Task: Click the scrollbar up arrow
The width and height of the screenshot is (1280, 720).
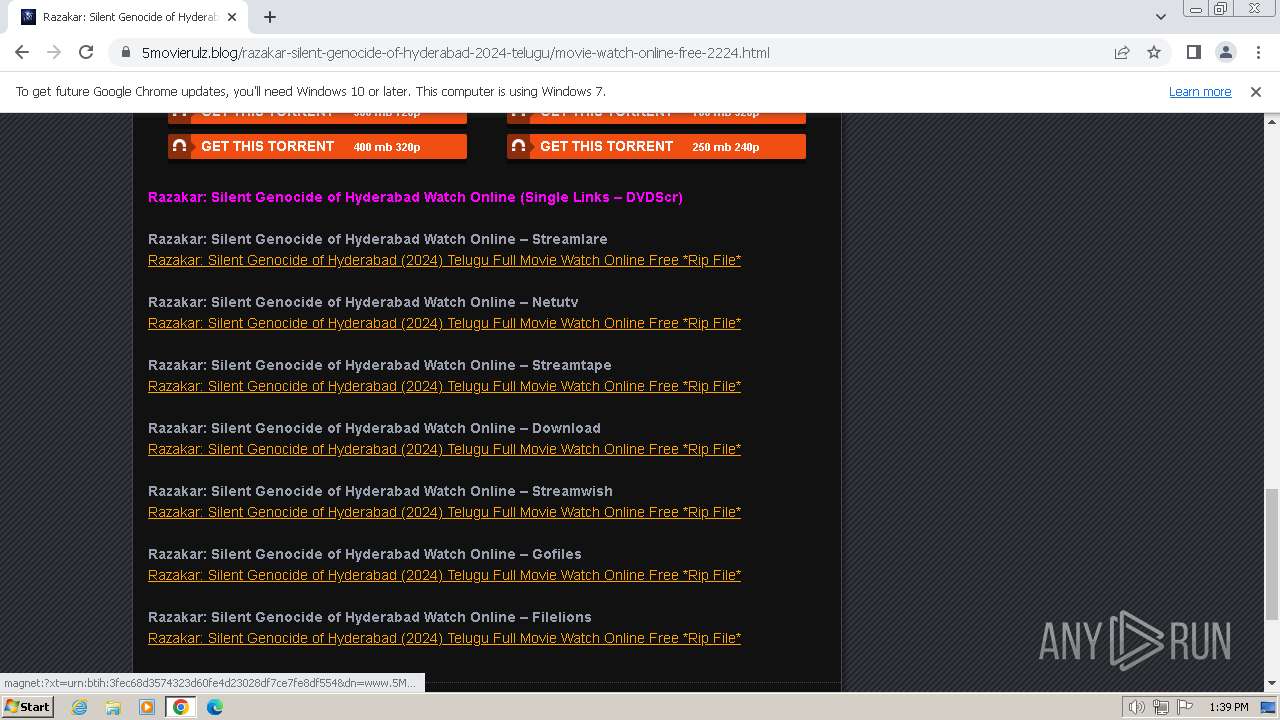Action: 1271,120
